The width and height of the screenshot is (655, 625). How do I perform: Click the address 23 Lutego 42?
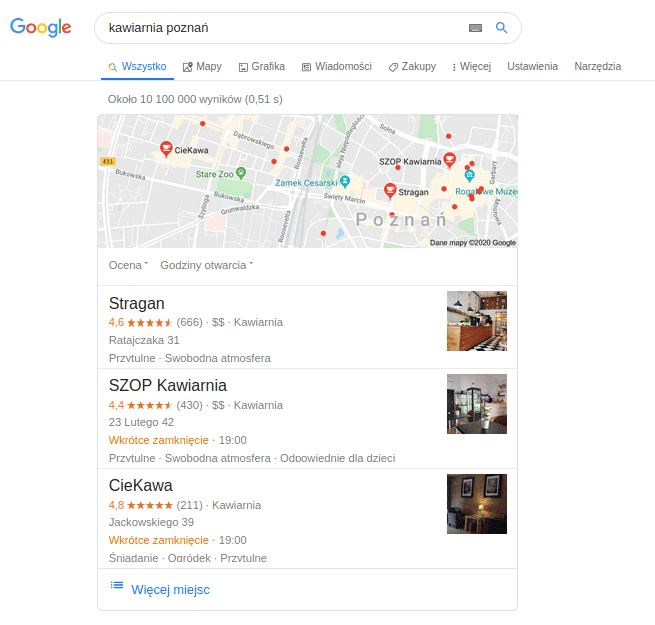(x=141, y=422)
